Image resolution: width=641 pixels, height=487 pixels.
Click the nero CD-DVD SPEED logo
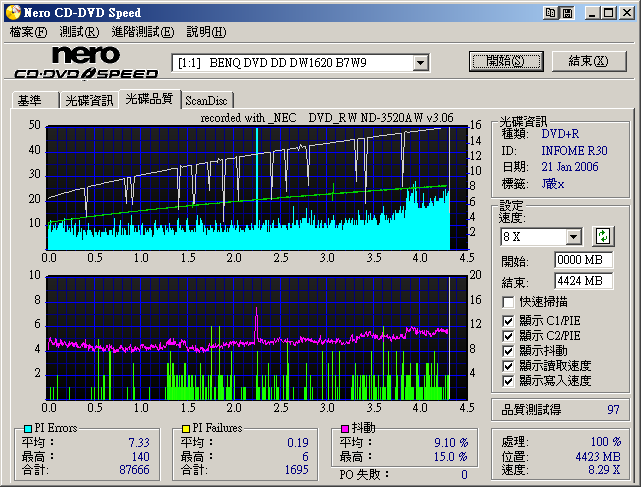pyautogui.click(x=86, y=63)
